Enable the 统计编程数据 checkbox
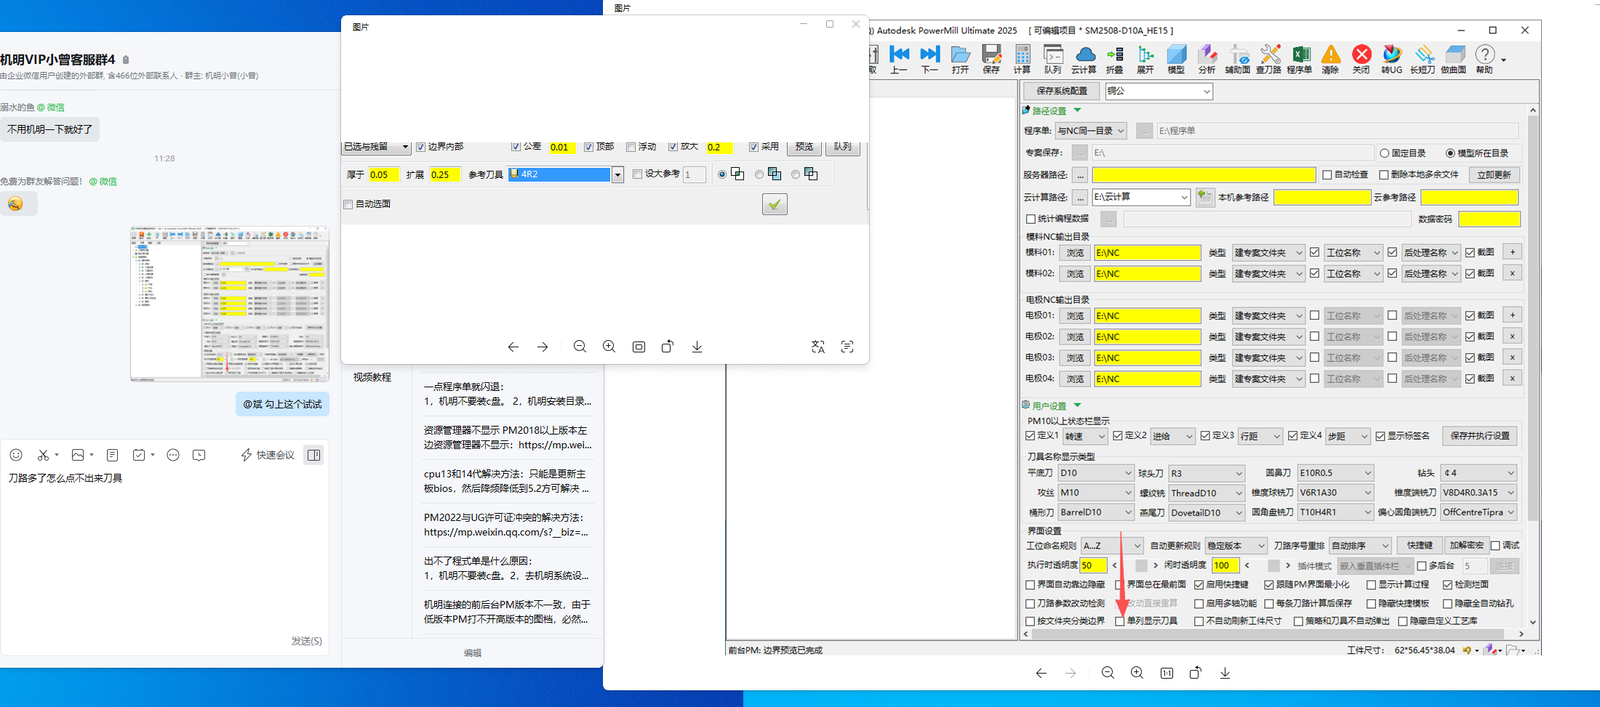This screenshot has width=1600, height=707. click(1031, 218)
